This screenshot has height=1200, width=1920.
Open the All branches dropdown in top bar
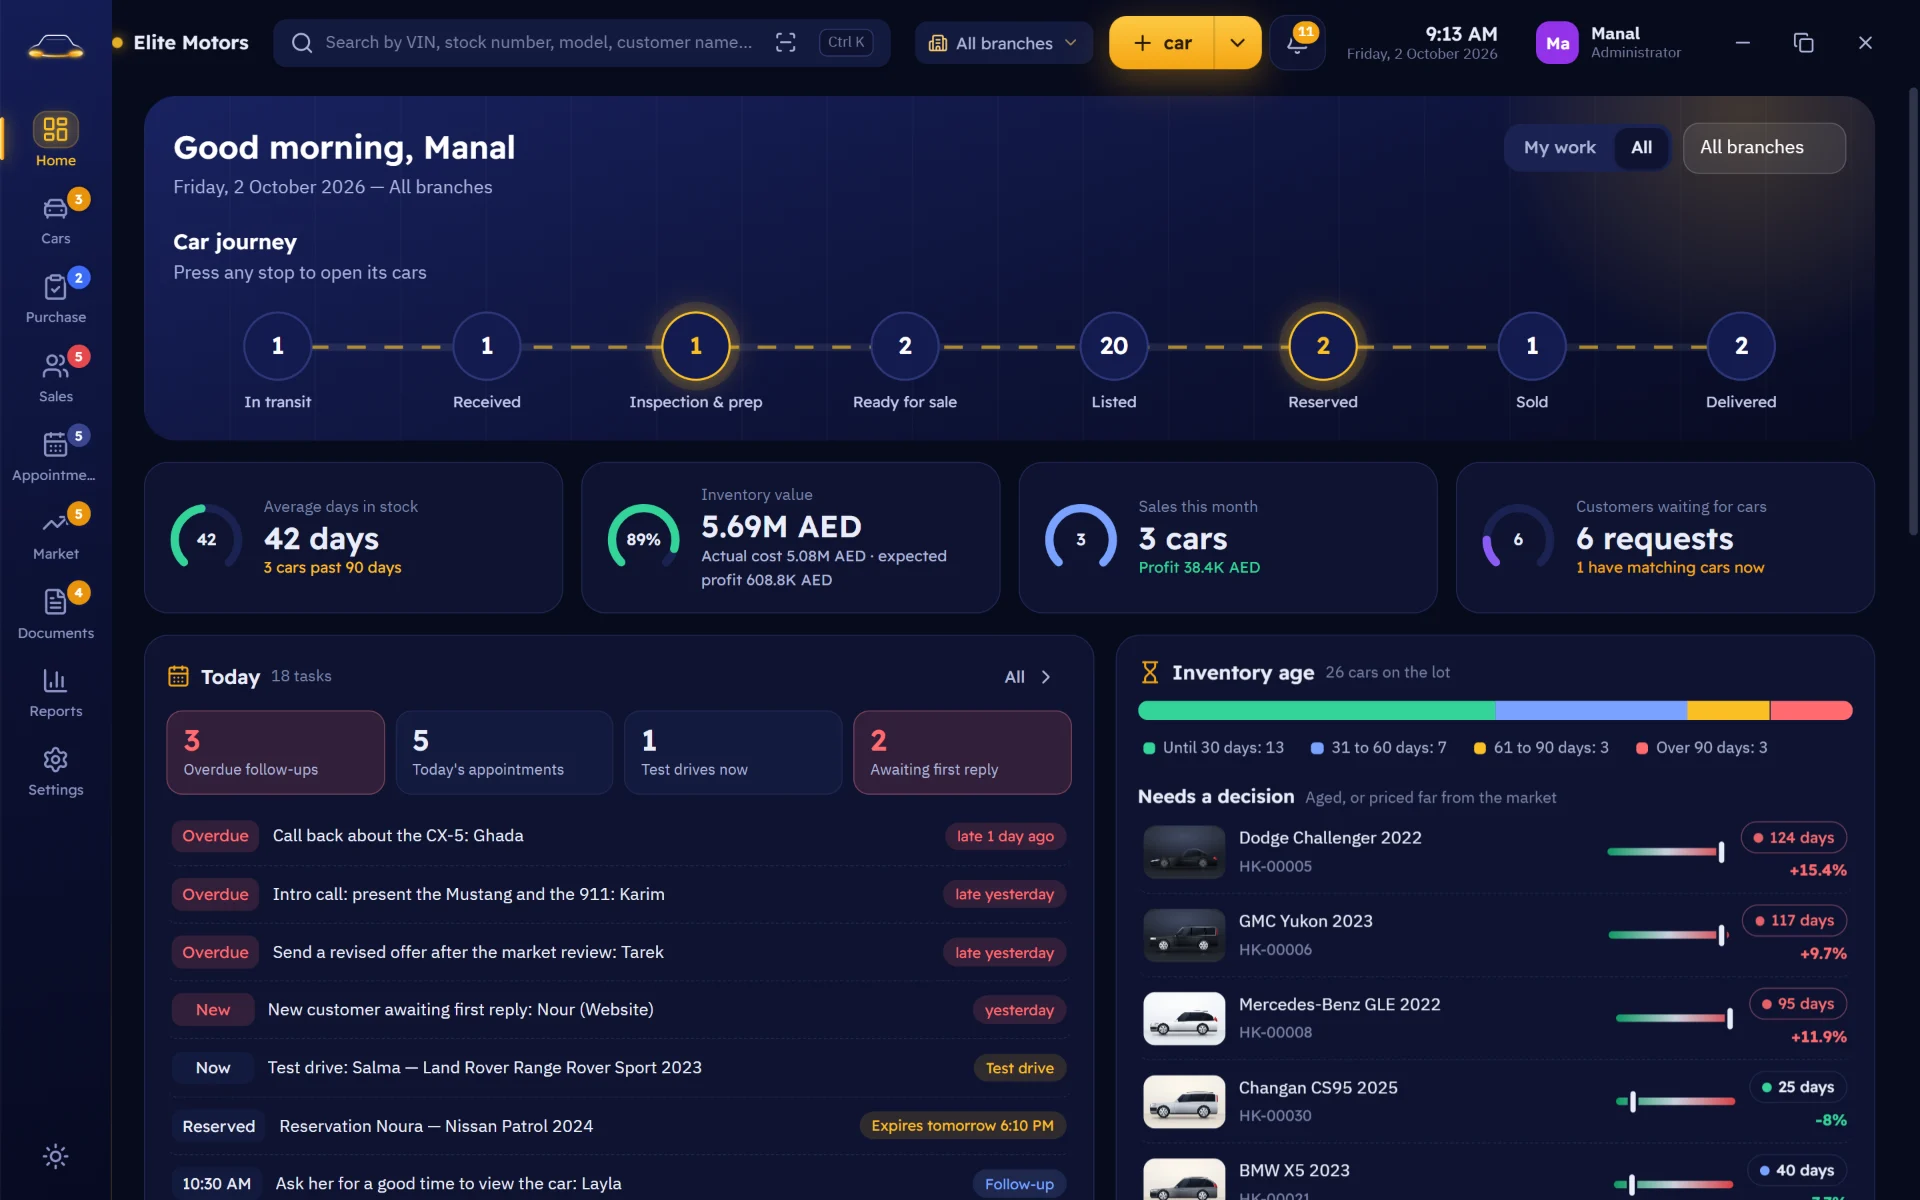[x=1003, y=43]
